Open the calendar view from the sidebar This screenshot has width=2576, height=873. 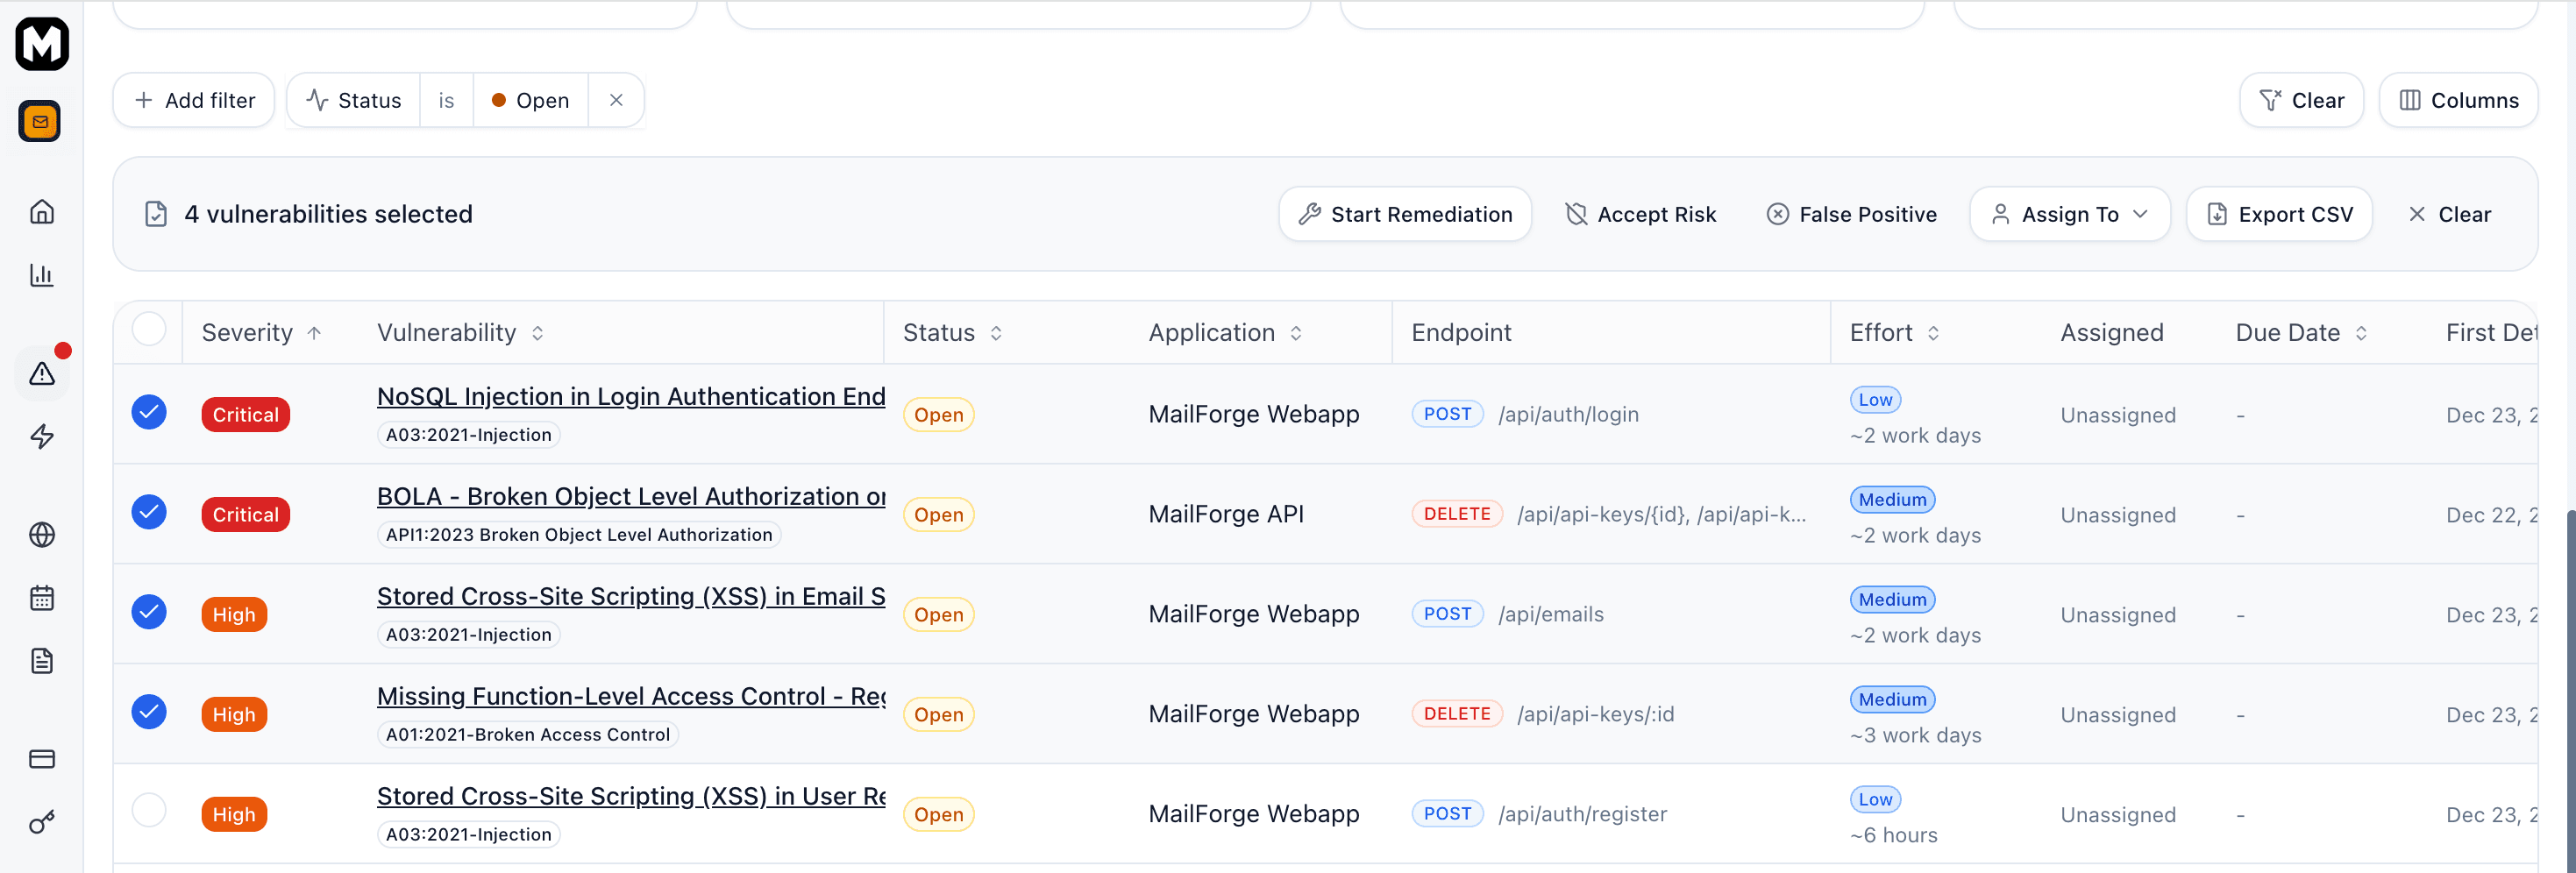[41, 597]
